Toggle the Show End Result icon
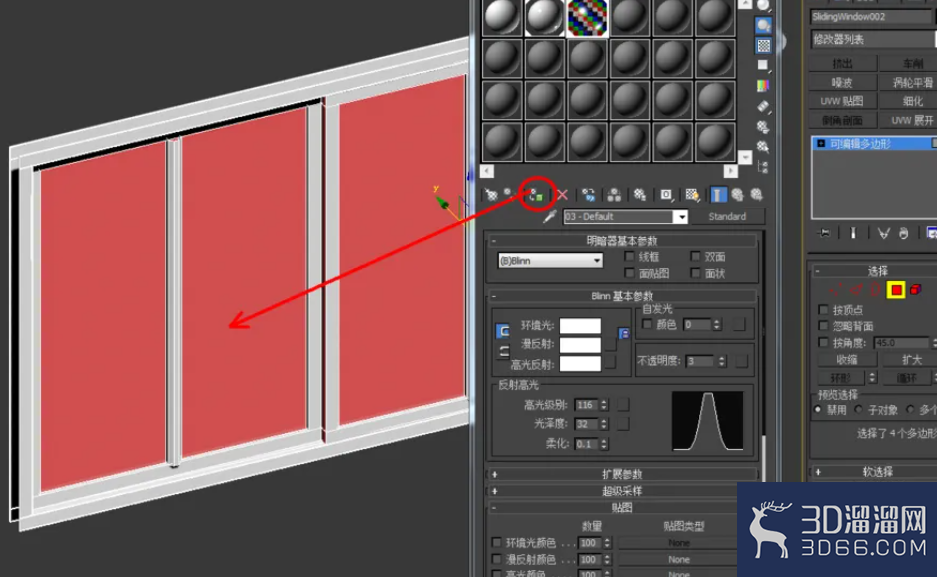This screenshot has height=577, width=937. pyautogui.click(x=718, y=195)
